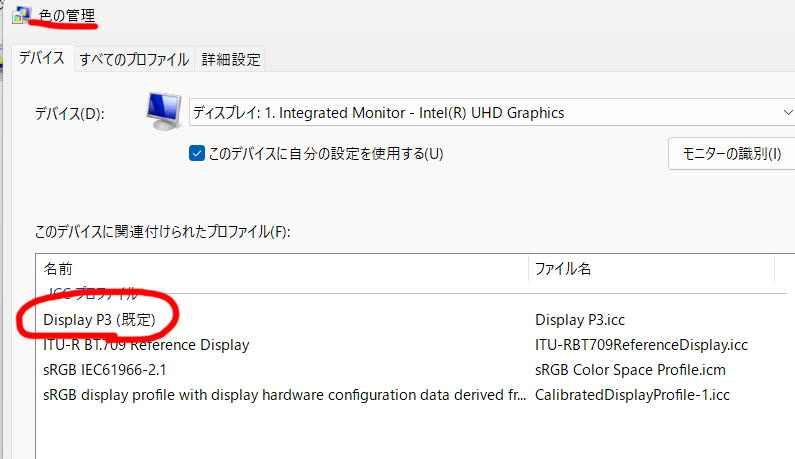Image resolution: width=795 pixels, height=459 pixels.
Task: Select the sRGB IEC61966-2.1 profile
Action: [104, 370]
